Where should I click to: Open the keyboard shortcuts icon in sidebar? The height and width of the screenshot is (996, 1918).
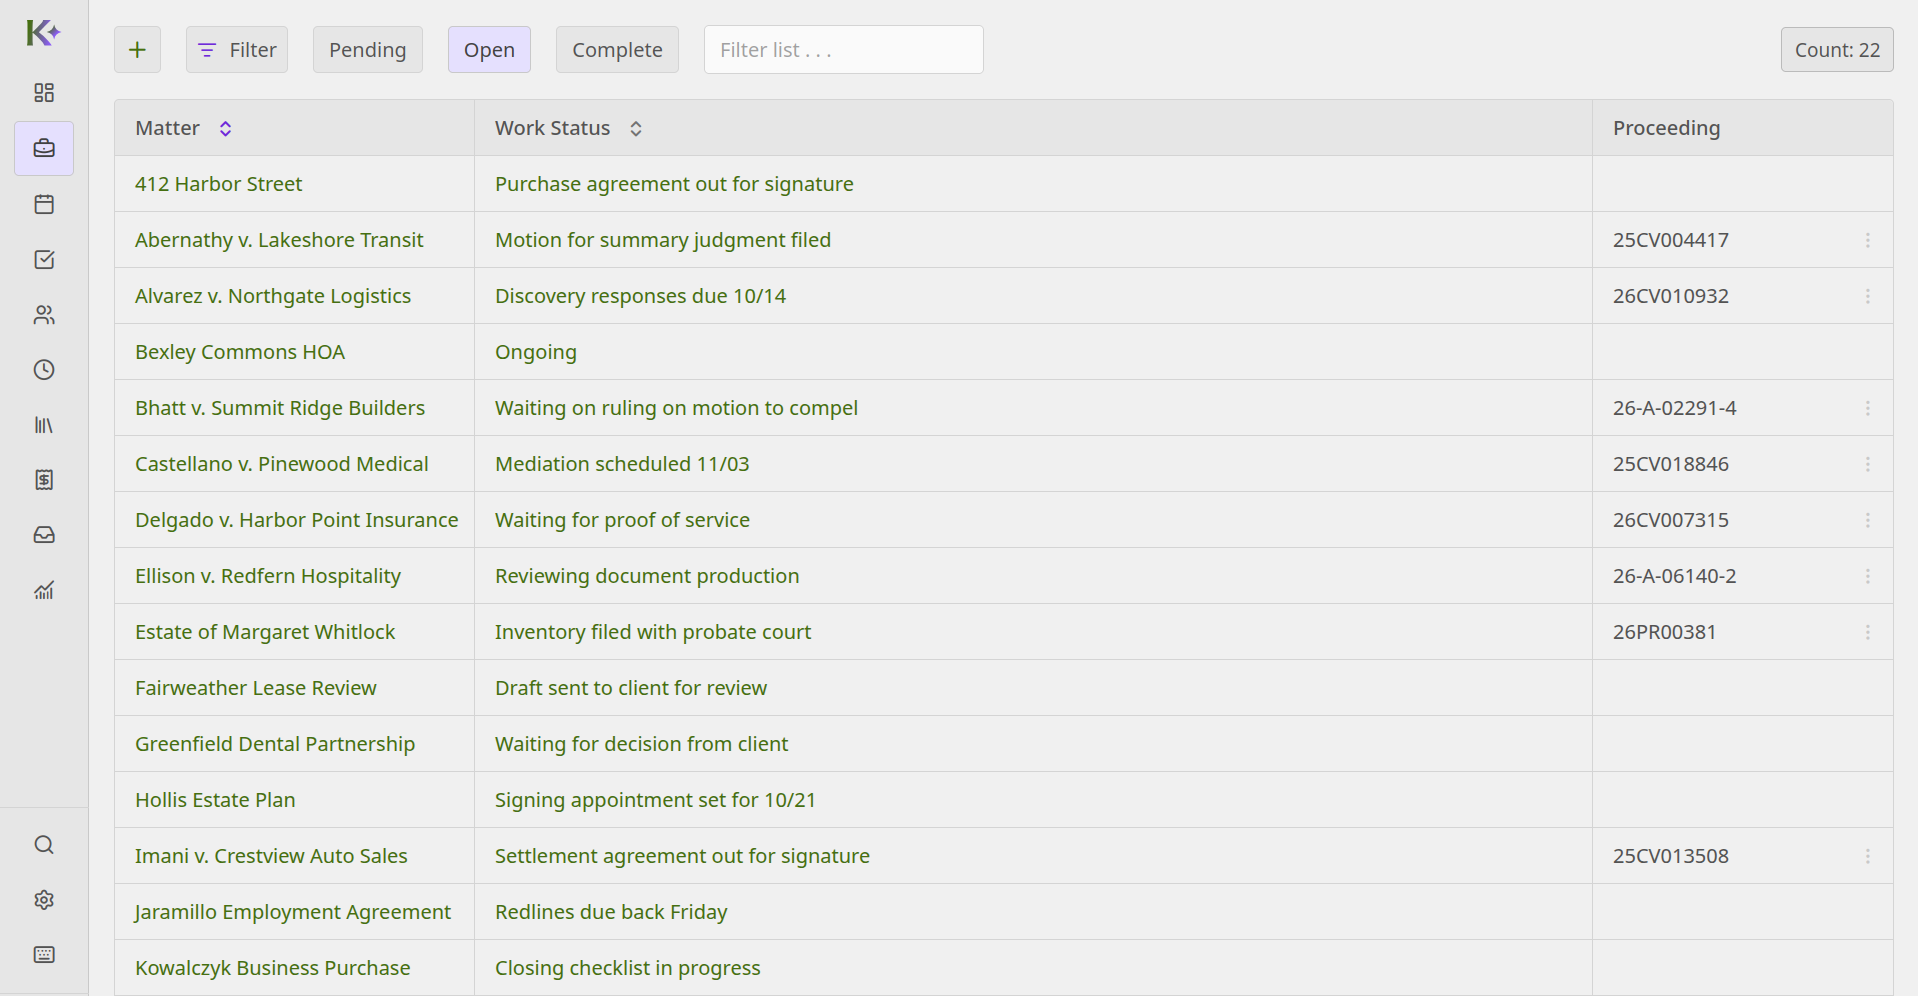(44, 955)
